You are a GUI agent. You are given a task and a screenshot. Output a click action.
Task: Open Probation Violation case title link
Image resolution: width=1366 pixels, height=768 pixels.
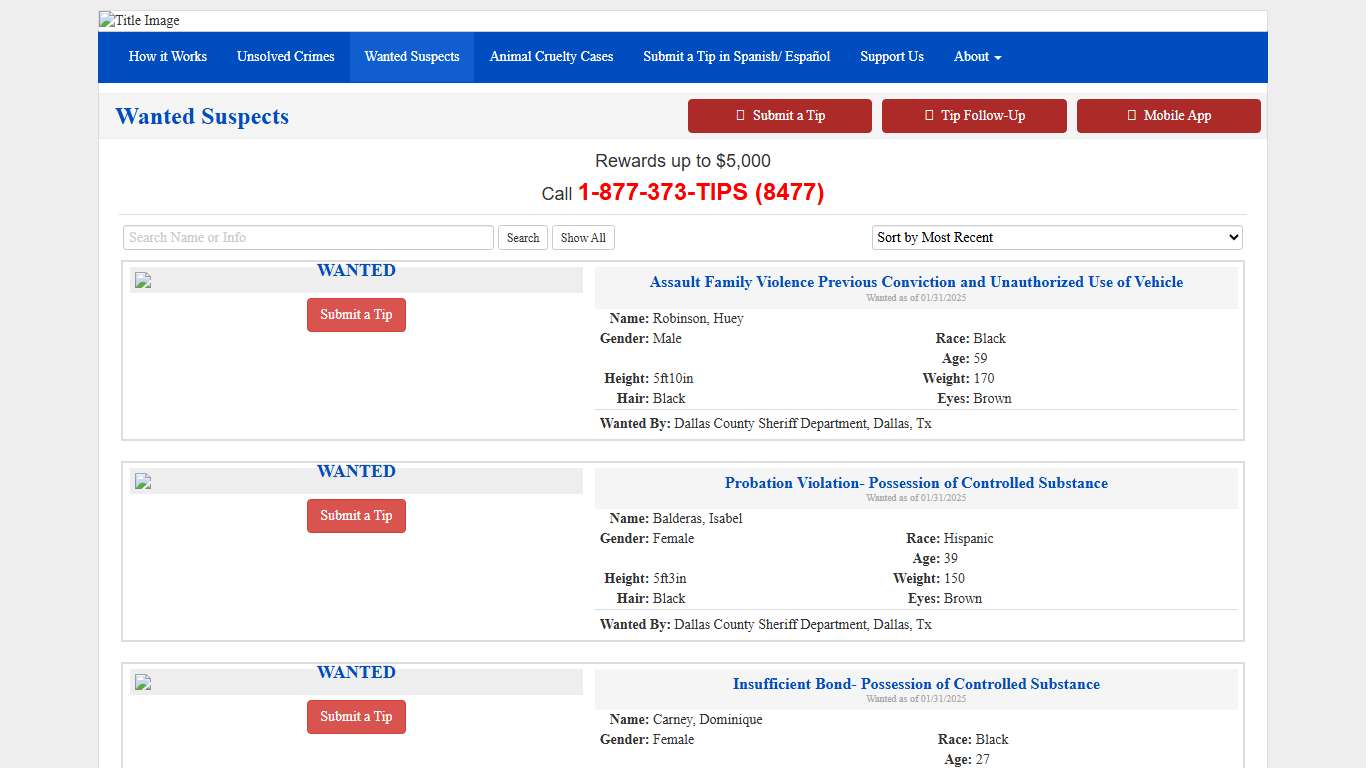[x=916, y=483]
